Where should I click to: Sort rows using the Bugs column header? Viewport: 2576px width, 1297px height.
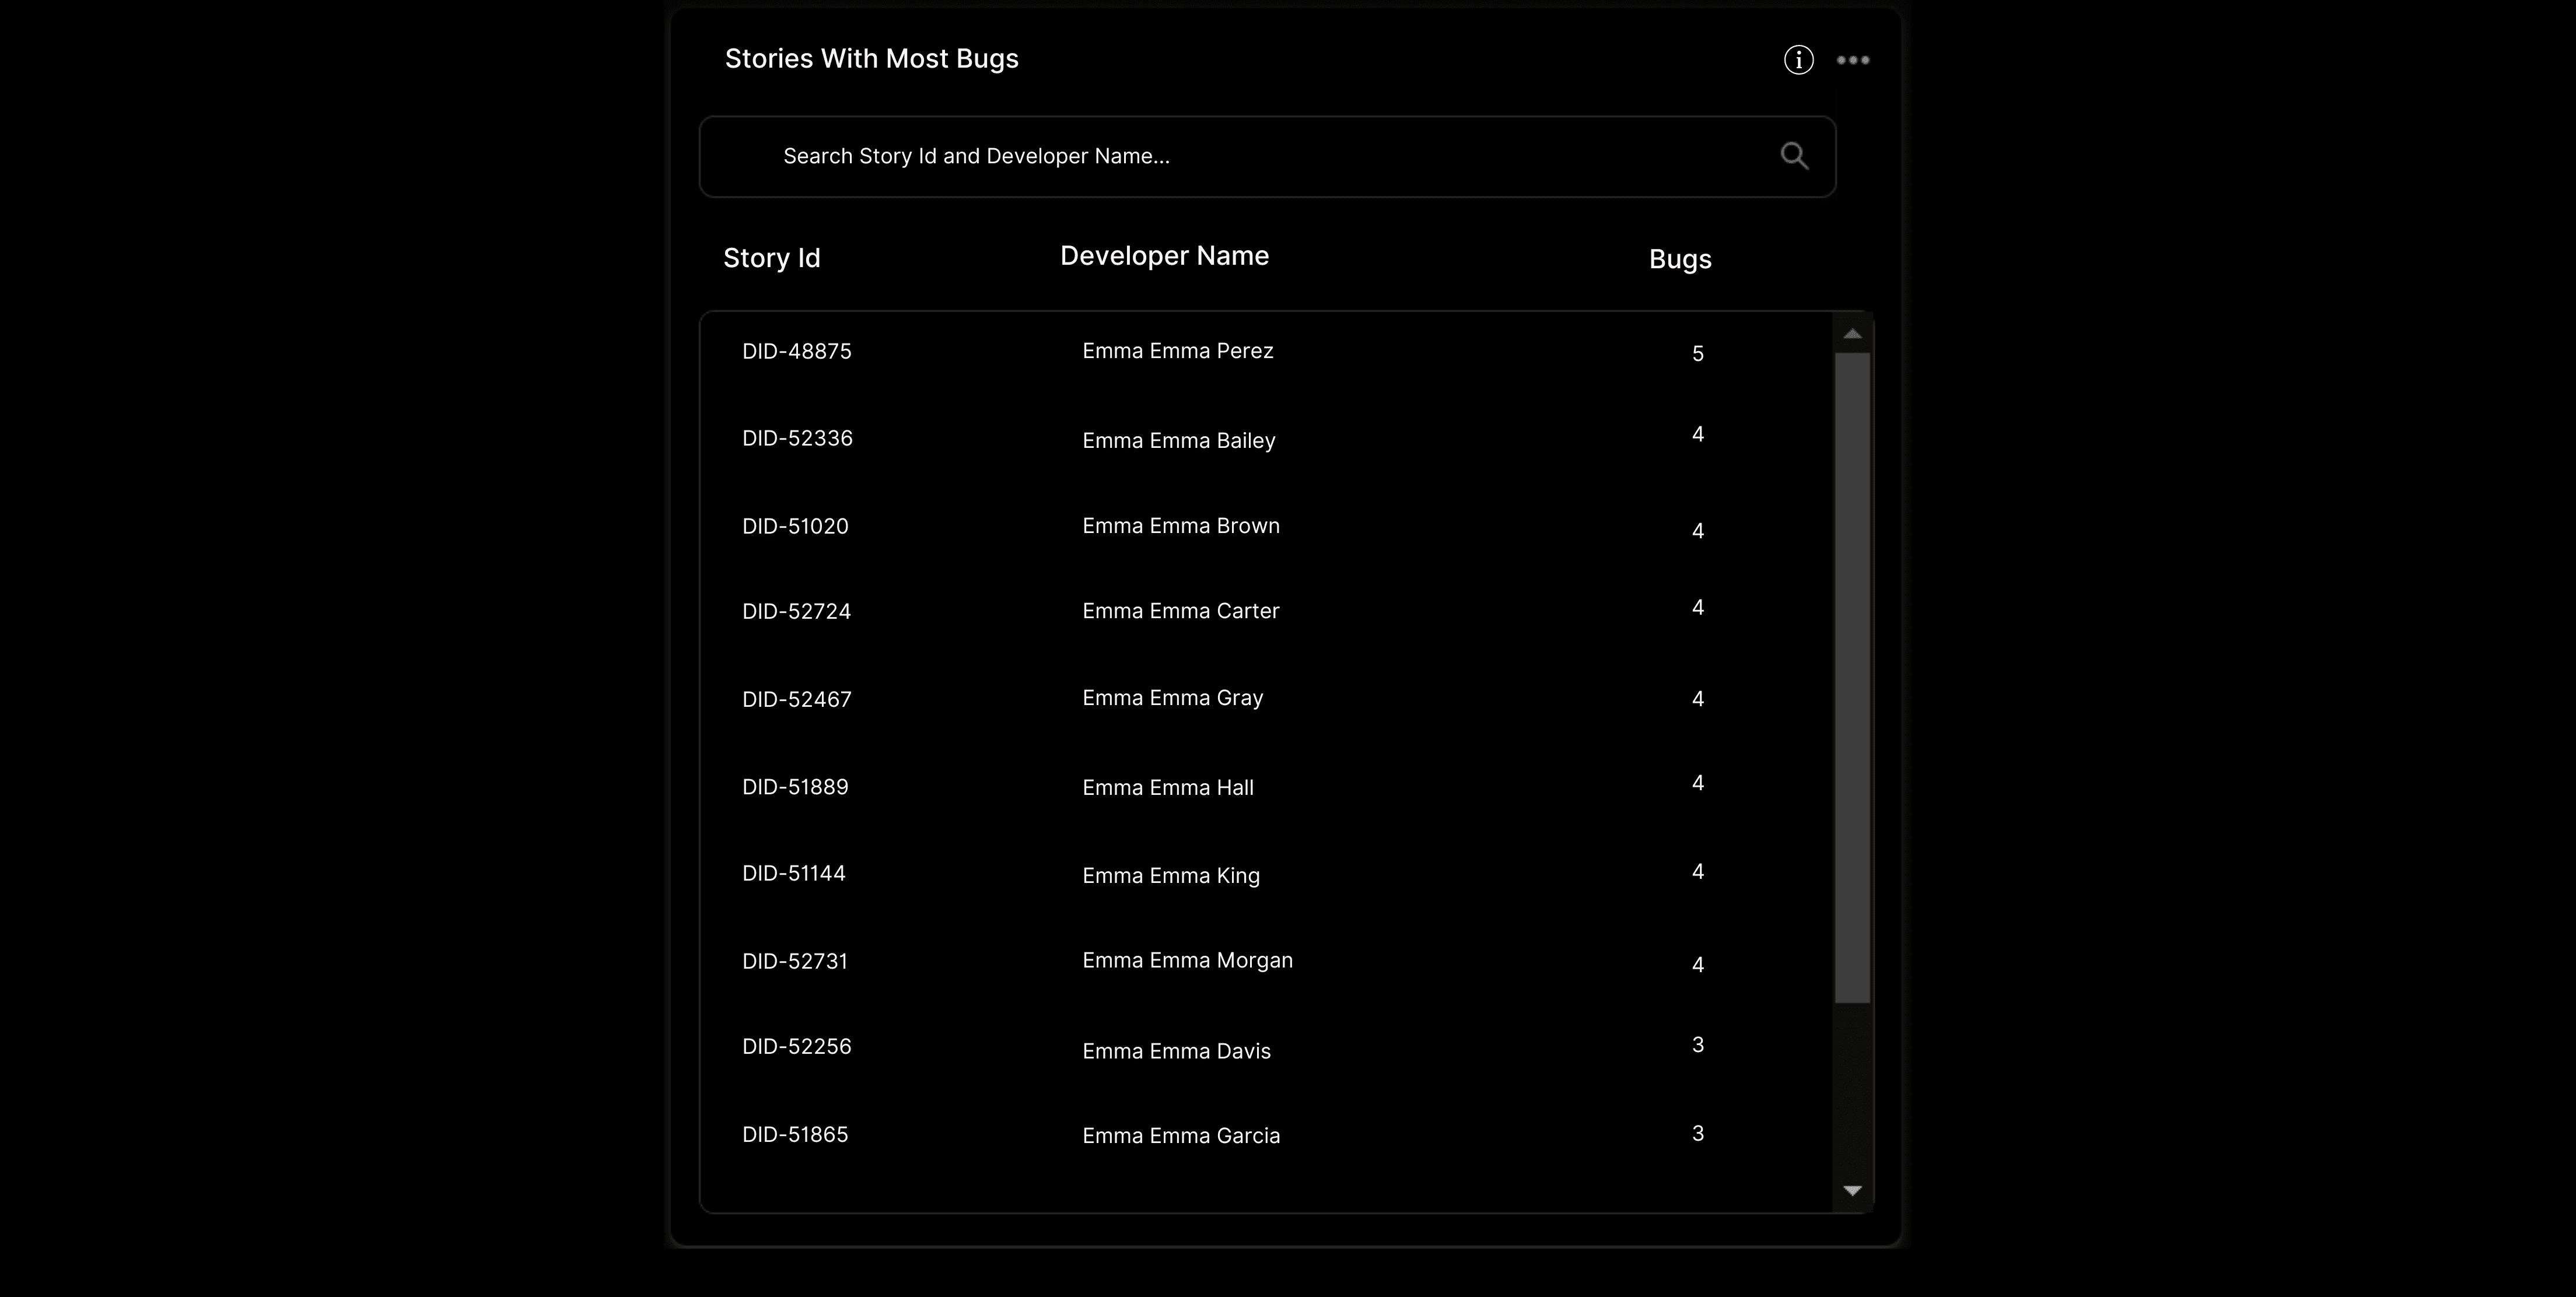coord(1679,259)
